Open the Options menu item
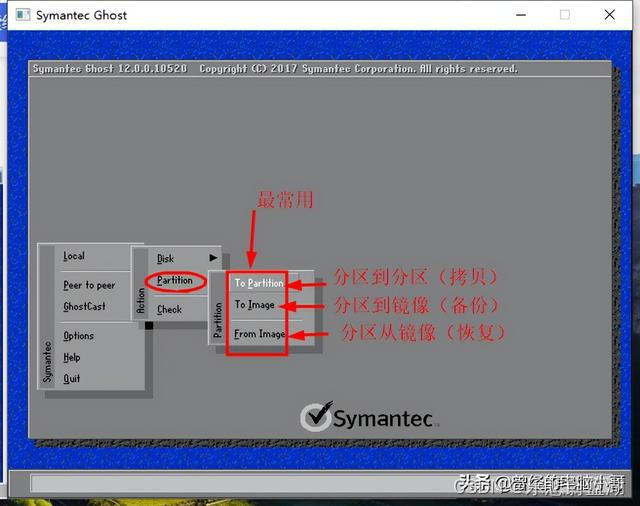640x506 pixels. pos(78,336)
